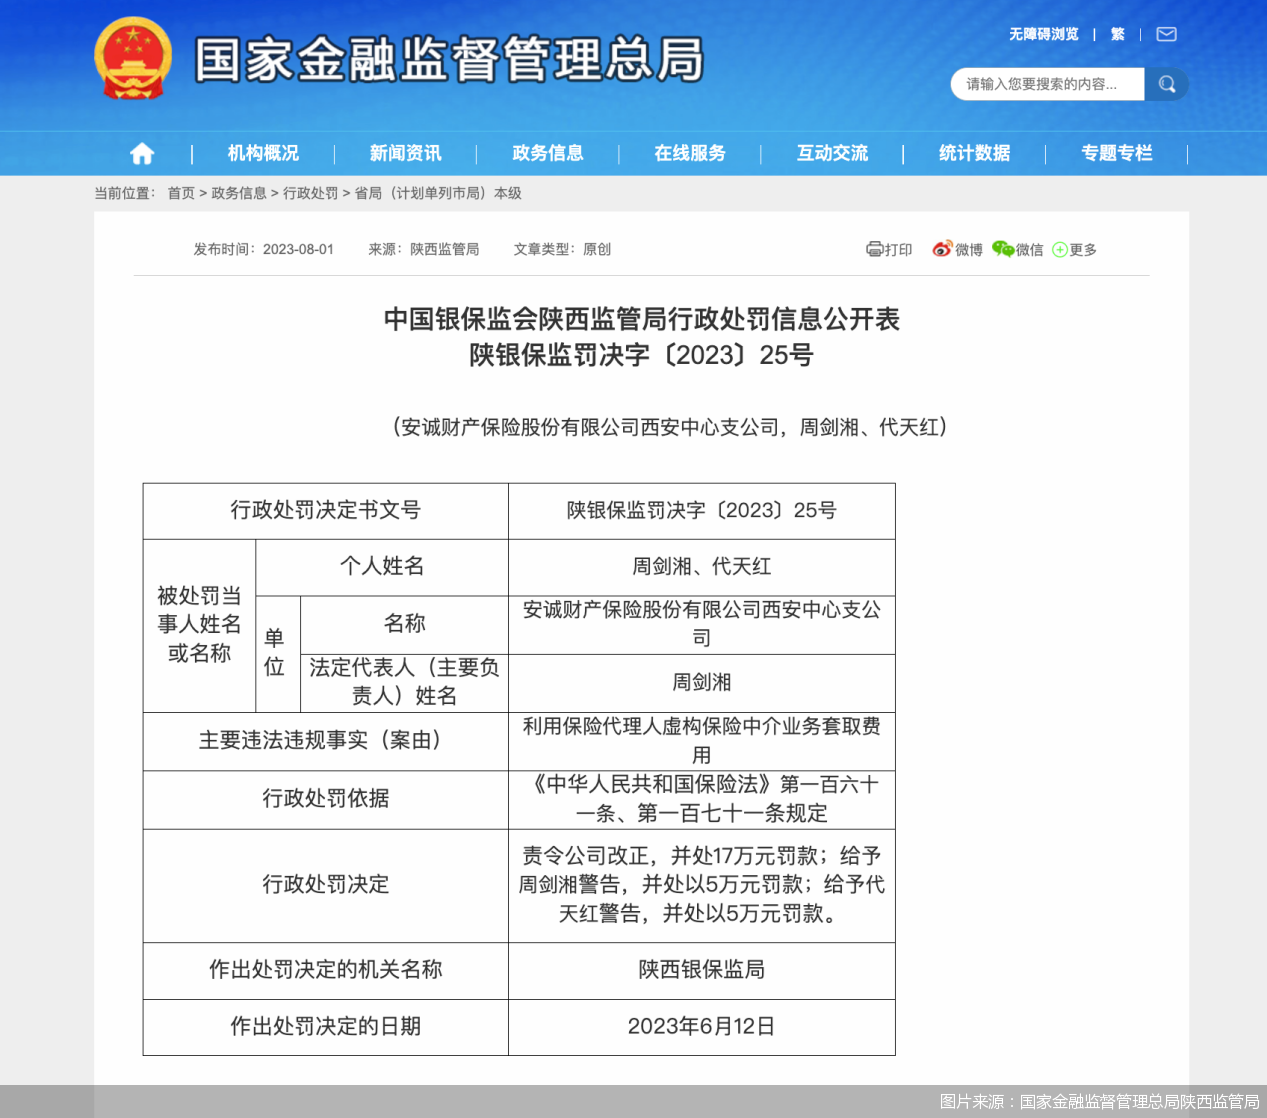
Task: Switch to traditional Chinese via 繁
Action: click(x=1116, y=33)
